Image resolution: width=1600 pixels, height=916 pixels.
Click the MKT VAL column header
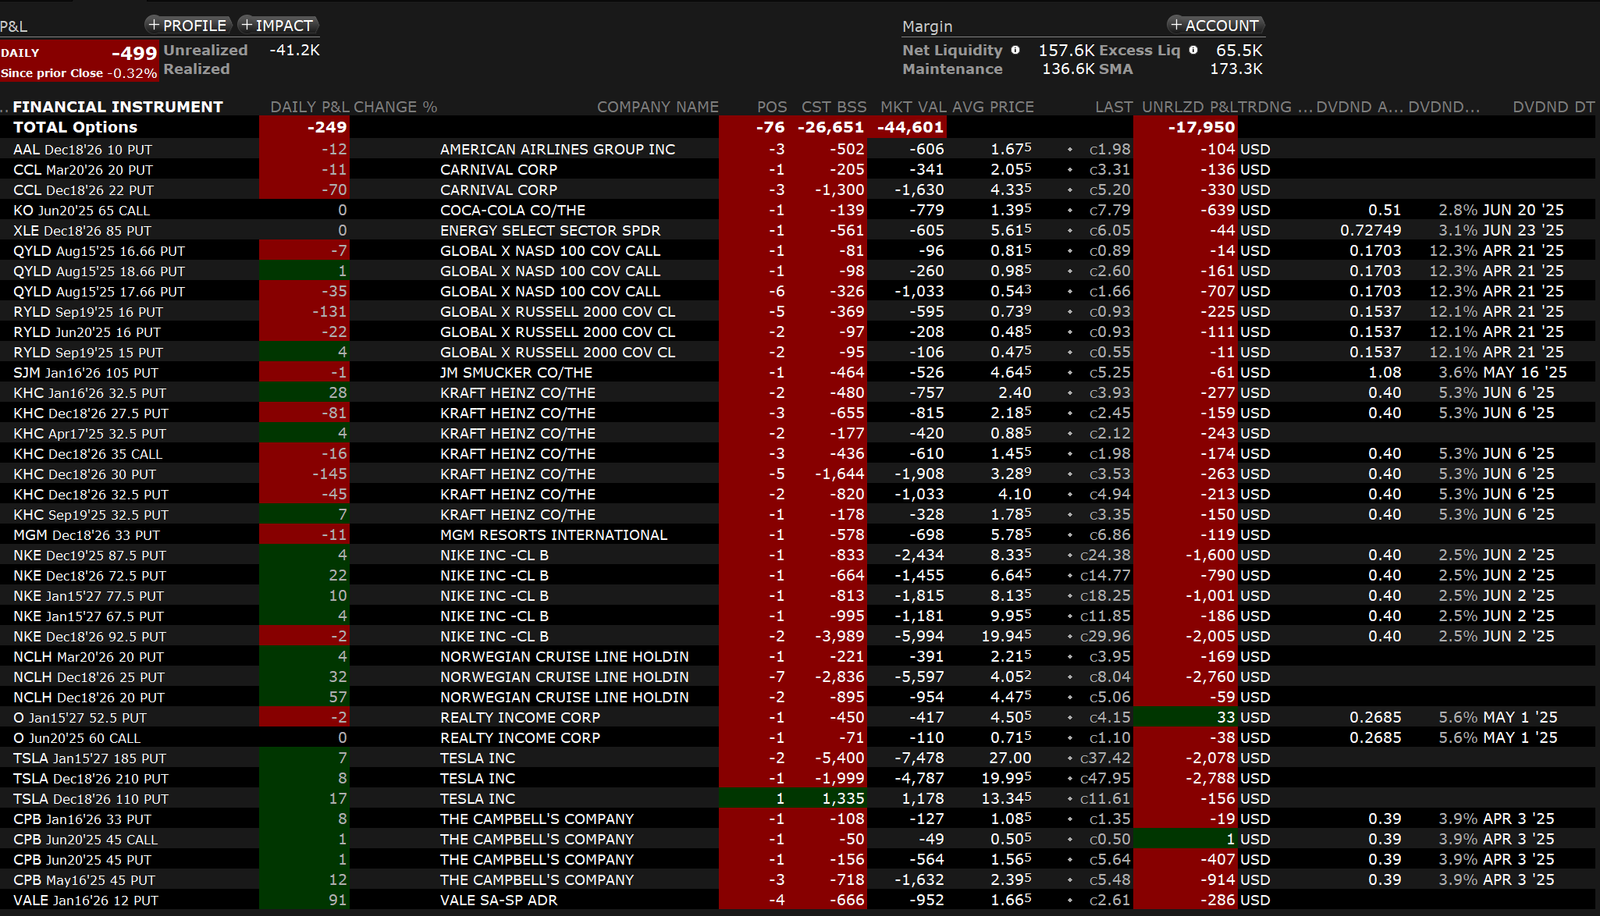tap(912, 107)
